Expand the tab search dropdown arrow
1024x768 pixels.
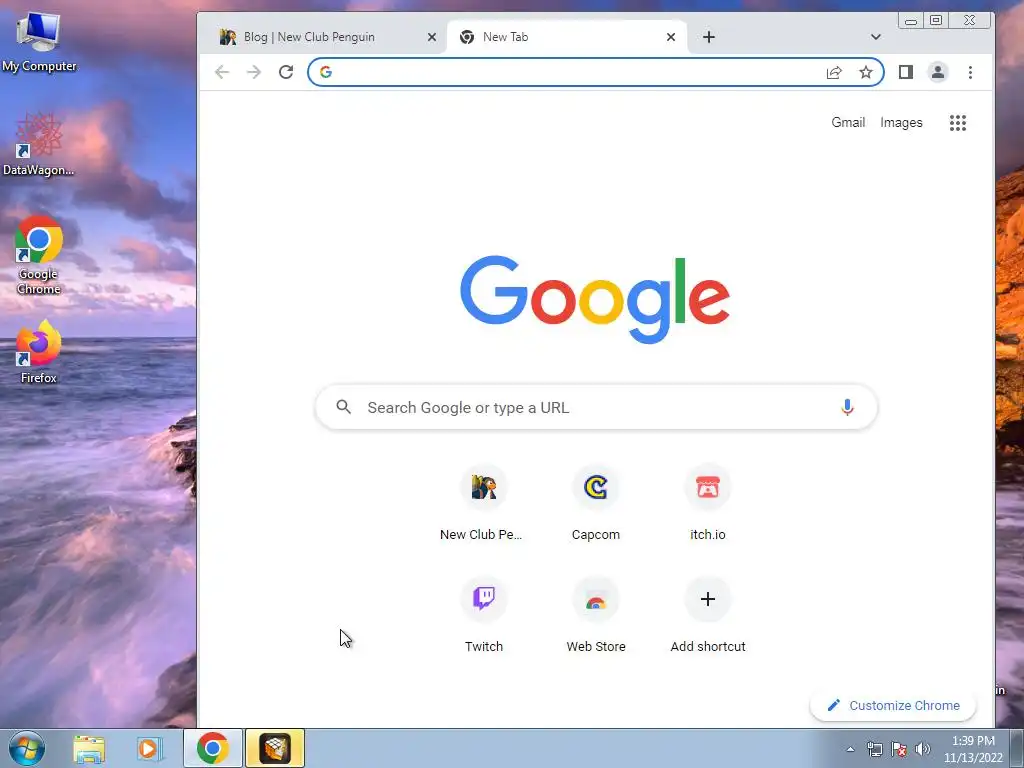click(x=876, y=37)
